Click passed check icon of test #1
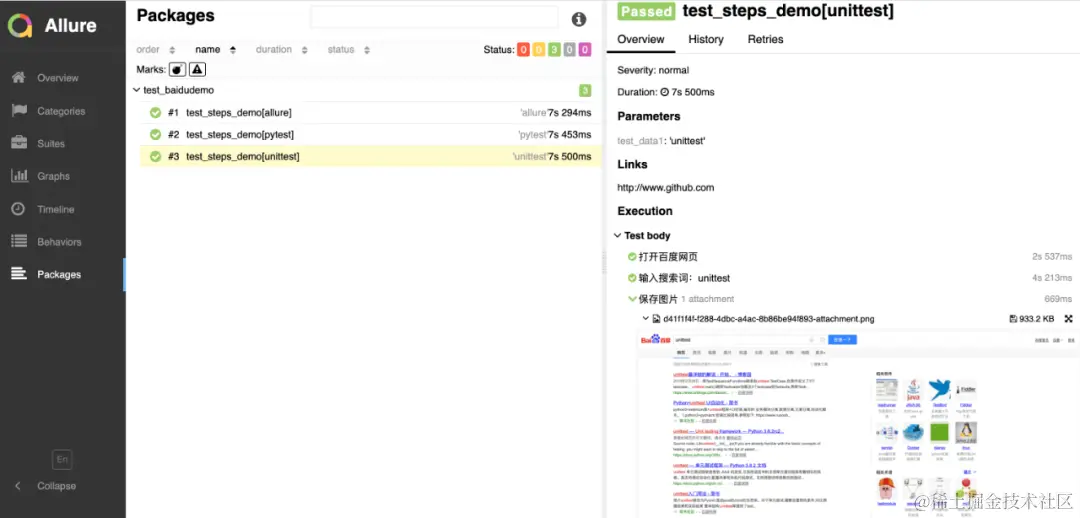Screen dimensions: 1080x518 pyautogui.click(x=156, y=113)
